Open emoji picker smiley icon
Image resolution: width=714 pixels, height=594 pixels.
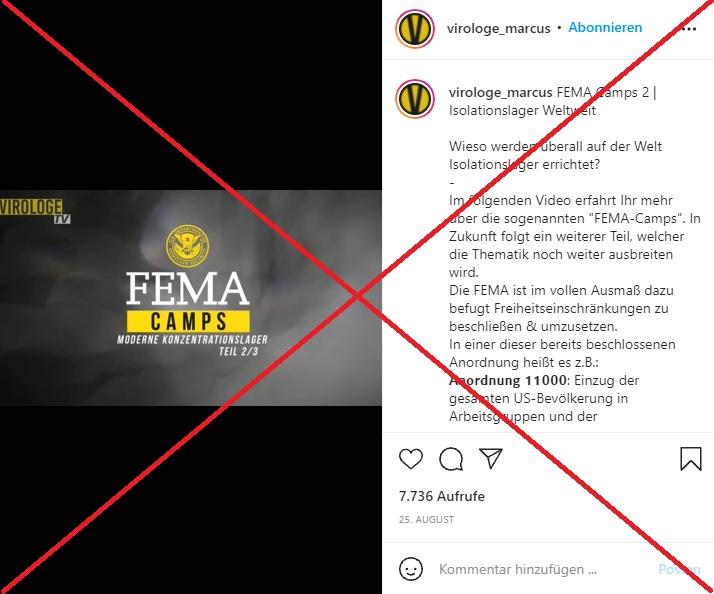411,569
